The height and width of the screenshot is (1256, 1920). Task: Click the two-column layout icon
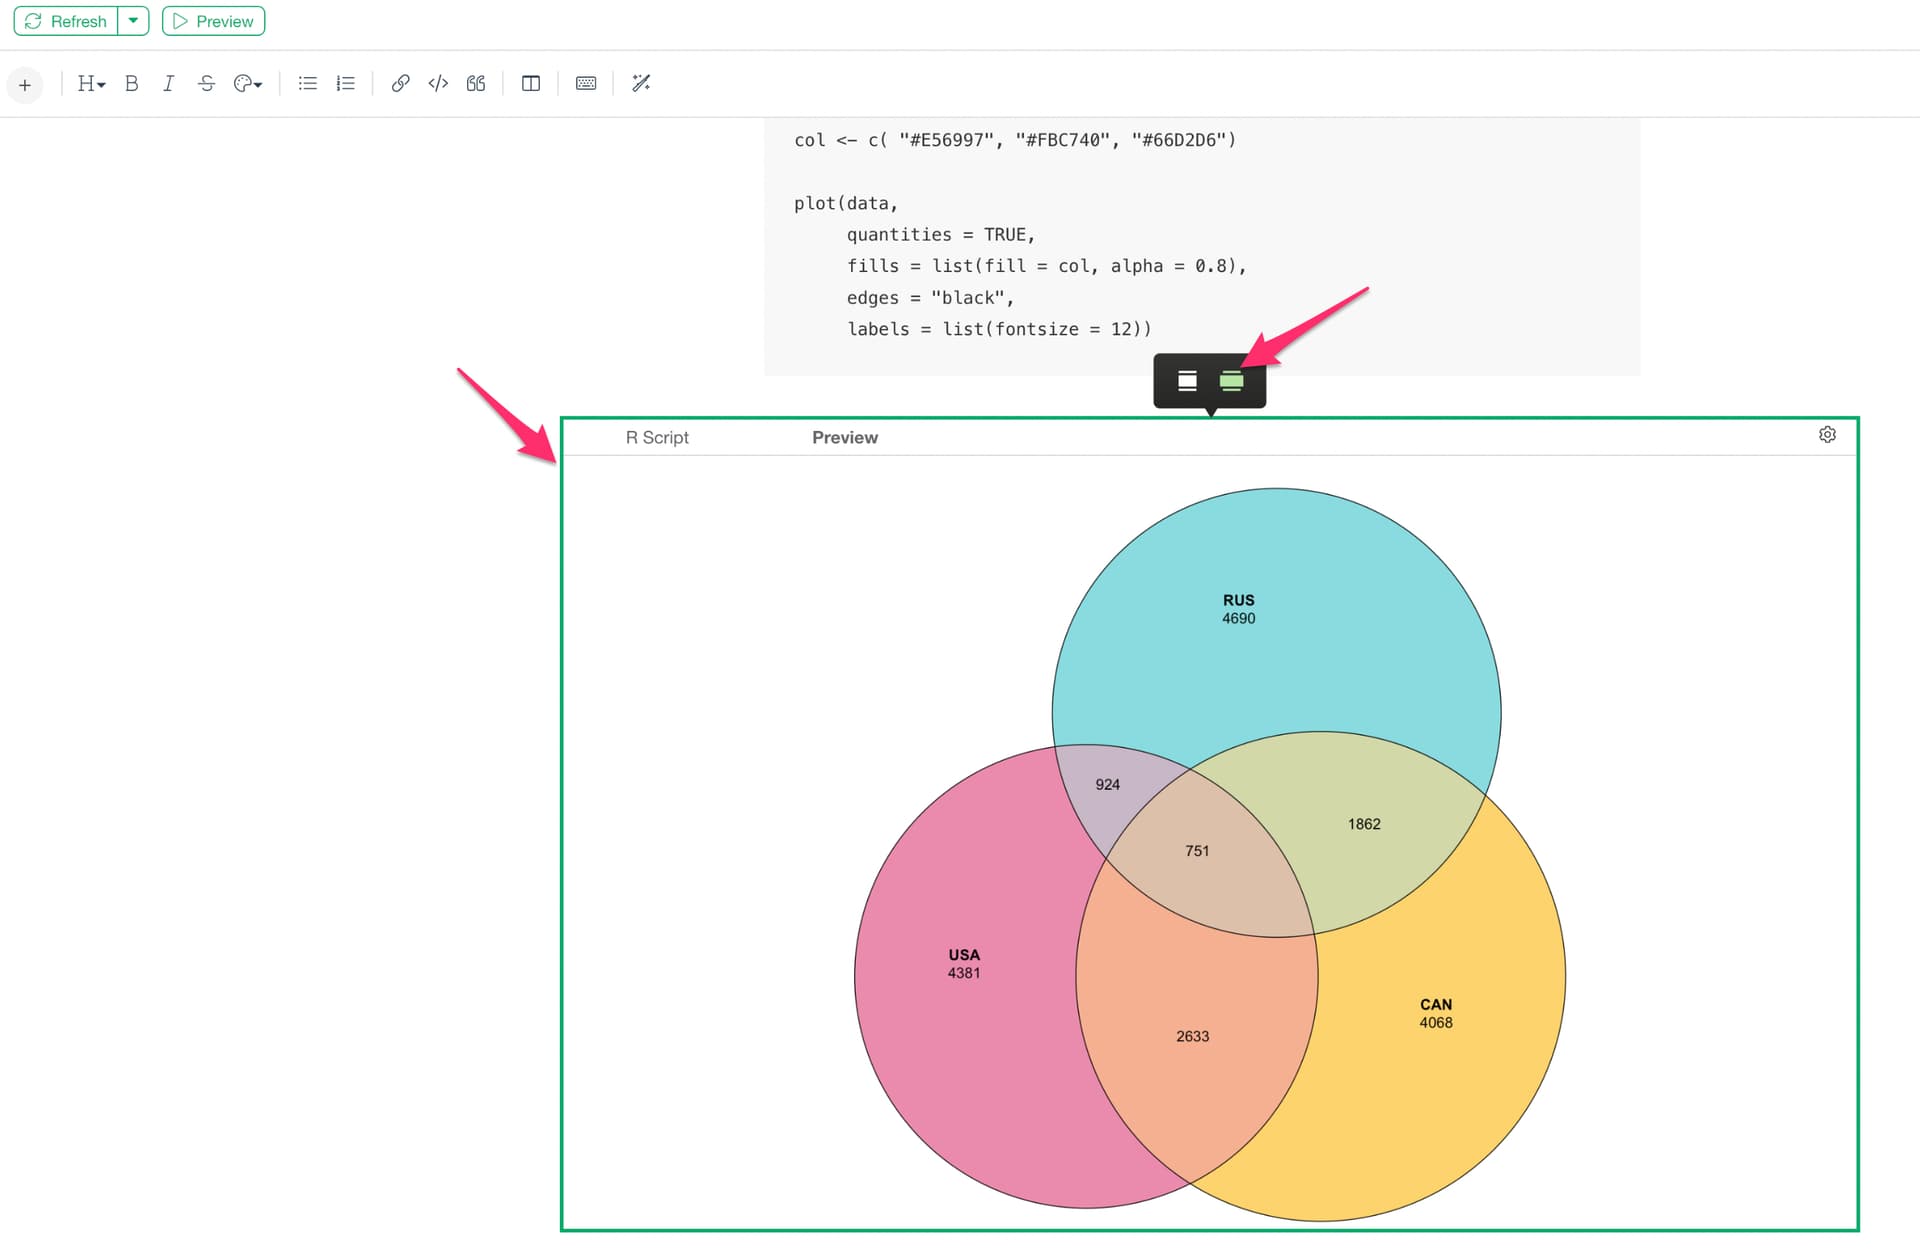pyautogui.click(x=531, y=84)
